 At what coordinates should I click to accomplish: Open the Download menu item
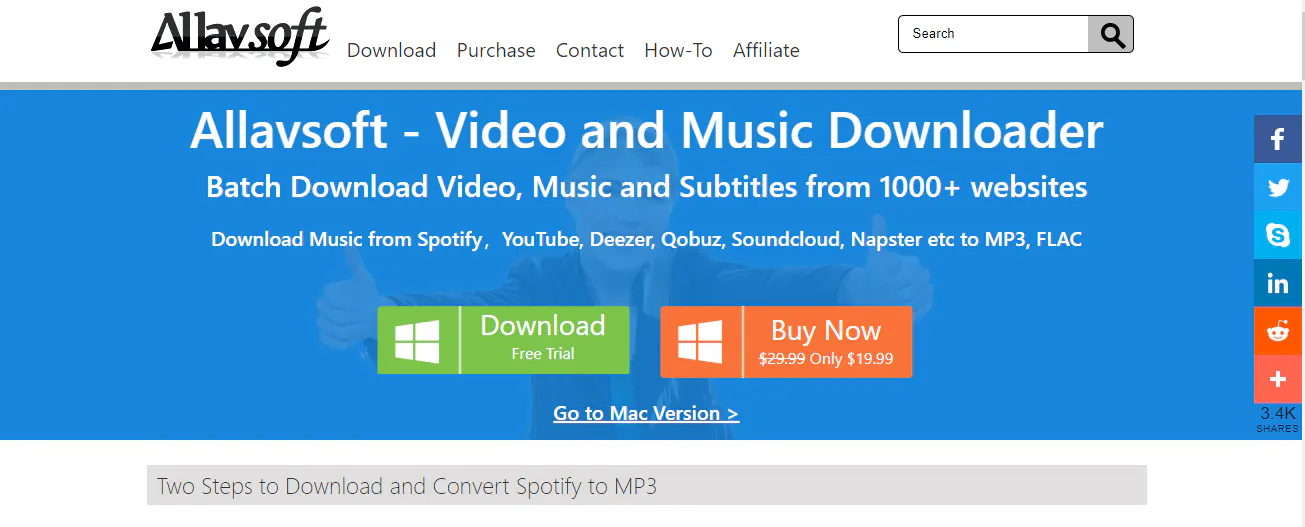pyautogui.click(x=391, y=50)
